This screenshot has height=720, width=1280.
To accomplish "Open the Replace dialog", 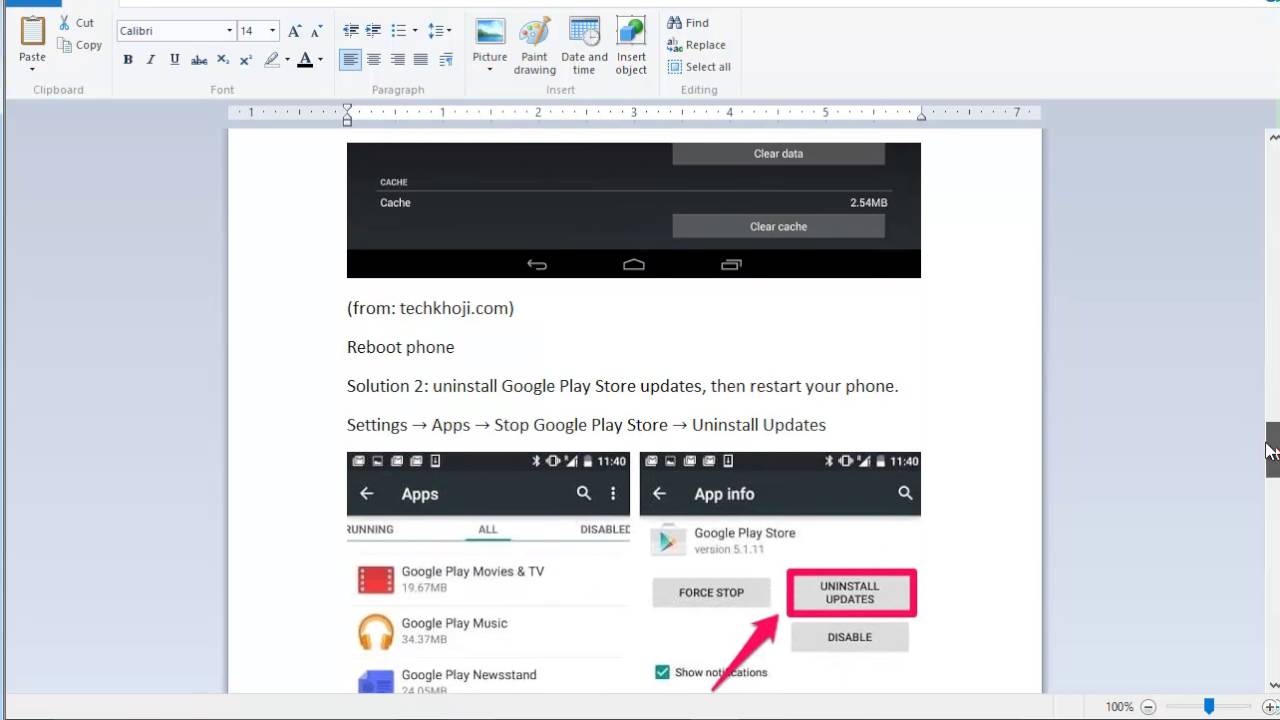I will [696, 45].
